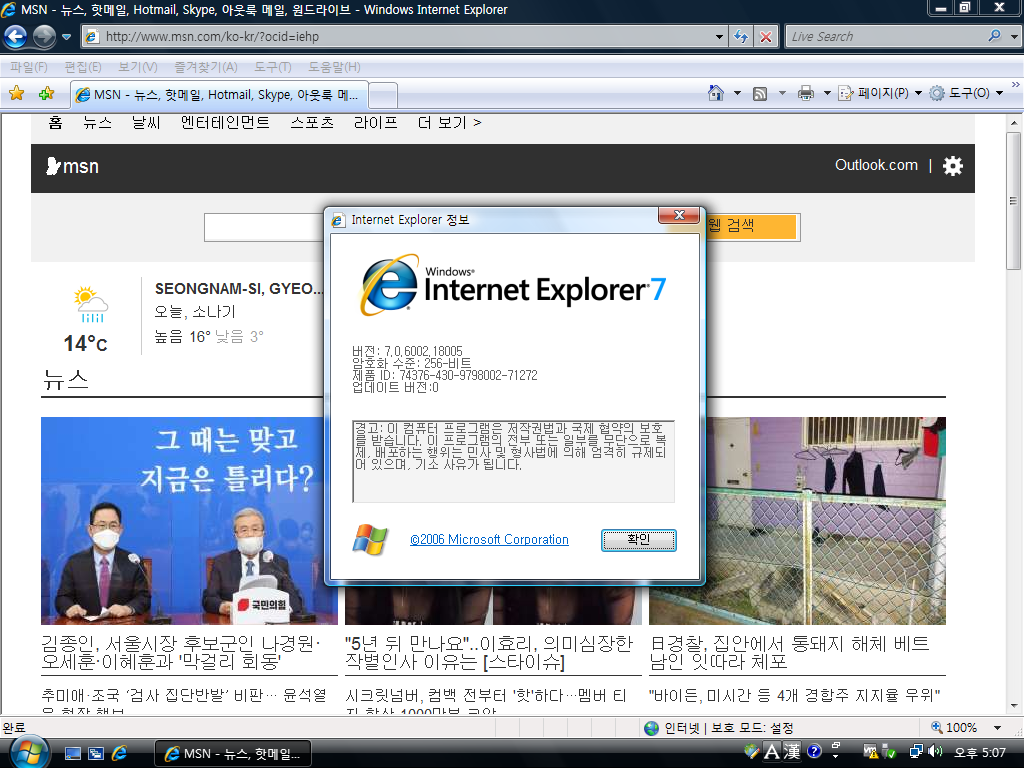Open the recent pages dropdown arrow
1024x768 pixels.
pos(66,37)
